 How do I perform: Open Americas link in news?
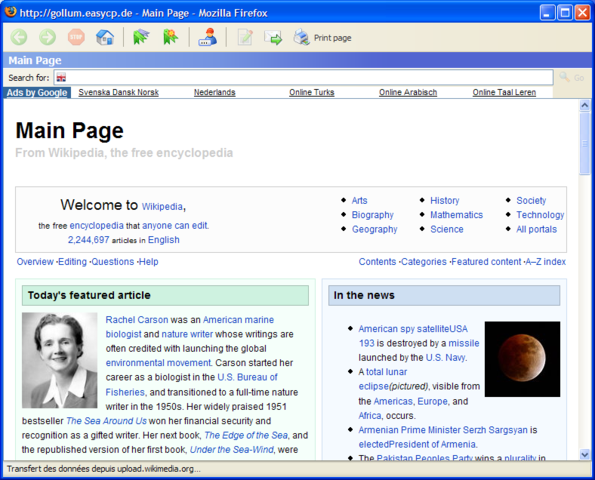click(393, 401)
